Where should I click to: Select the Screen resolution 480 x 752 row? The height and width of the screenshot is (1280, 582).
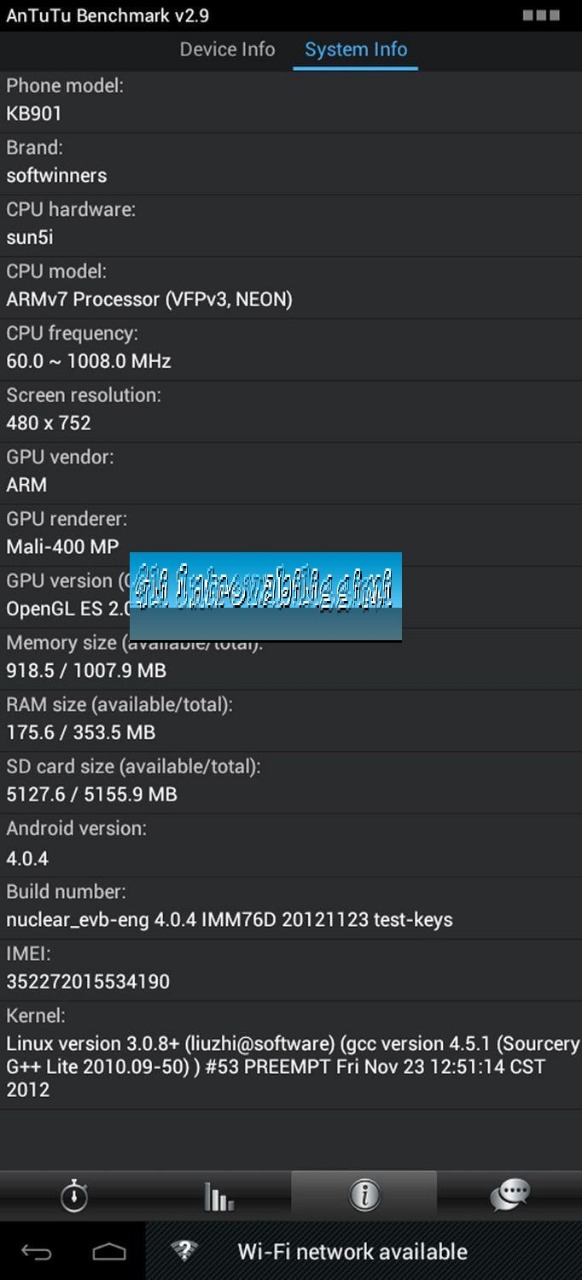point(291,410)
